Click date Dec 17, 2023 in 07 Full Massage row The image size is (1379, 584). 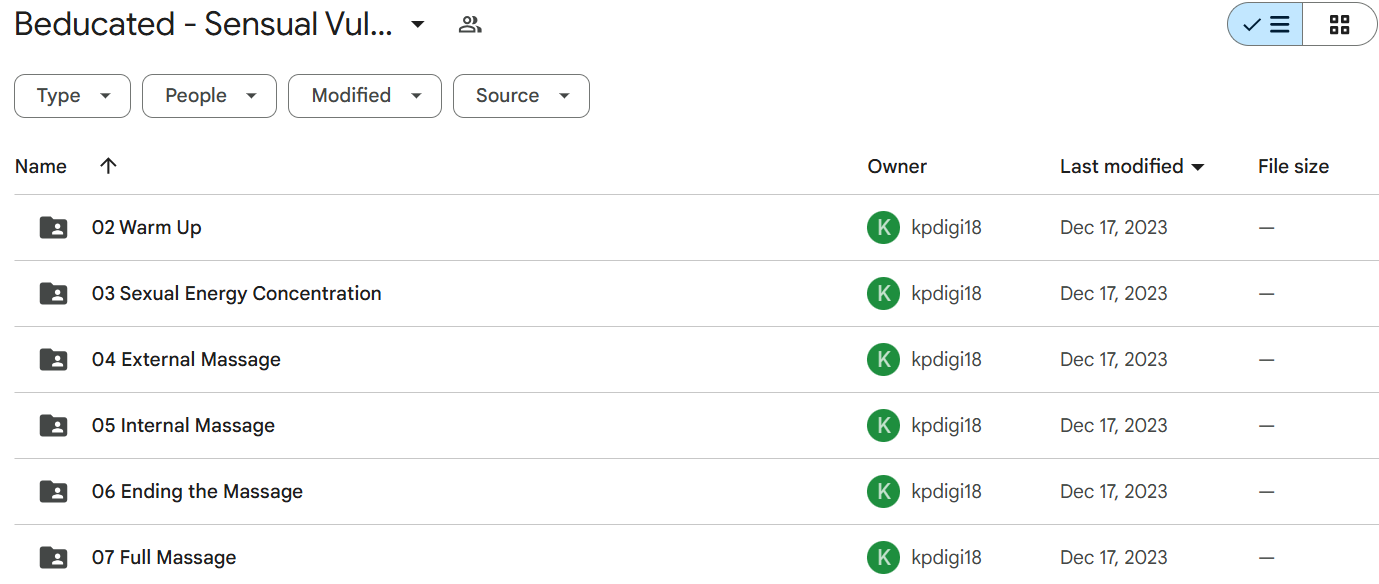tap(1114, 558)
